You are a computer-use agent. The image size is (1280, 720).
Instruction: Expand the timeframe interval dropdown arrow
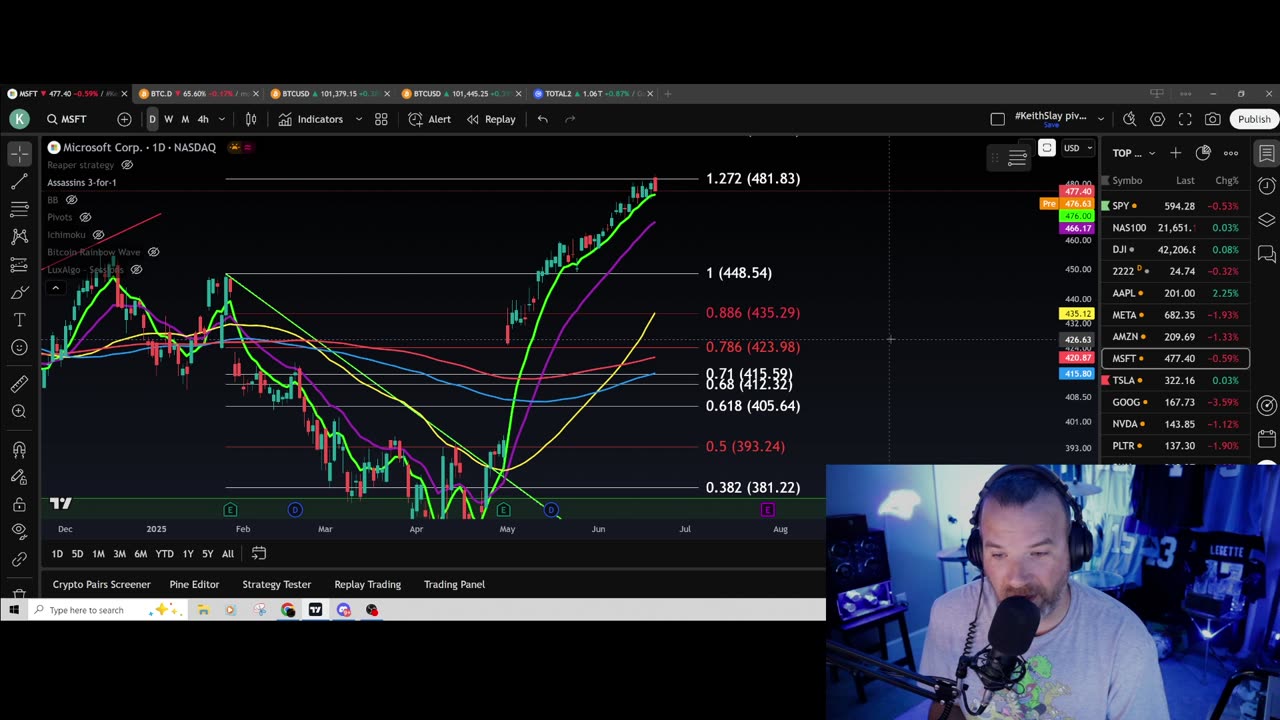tap(222, 119)
